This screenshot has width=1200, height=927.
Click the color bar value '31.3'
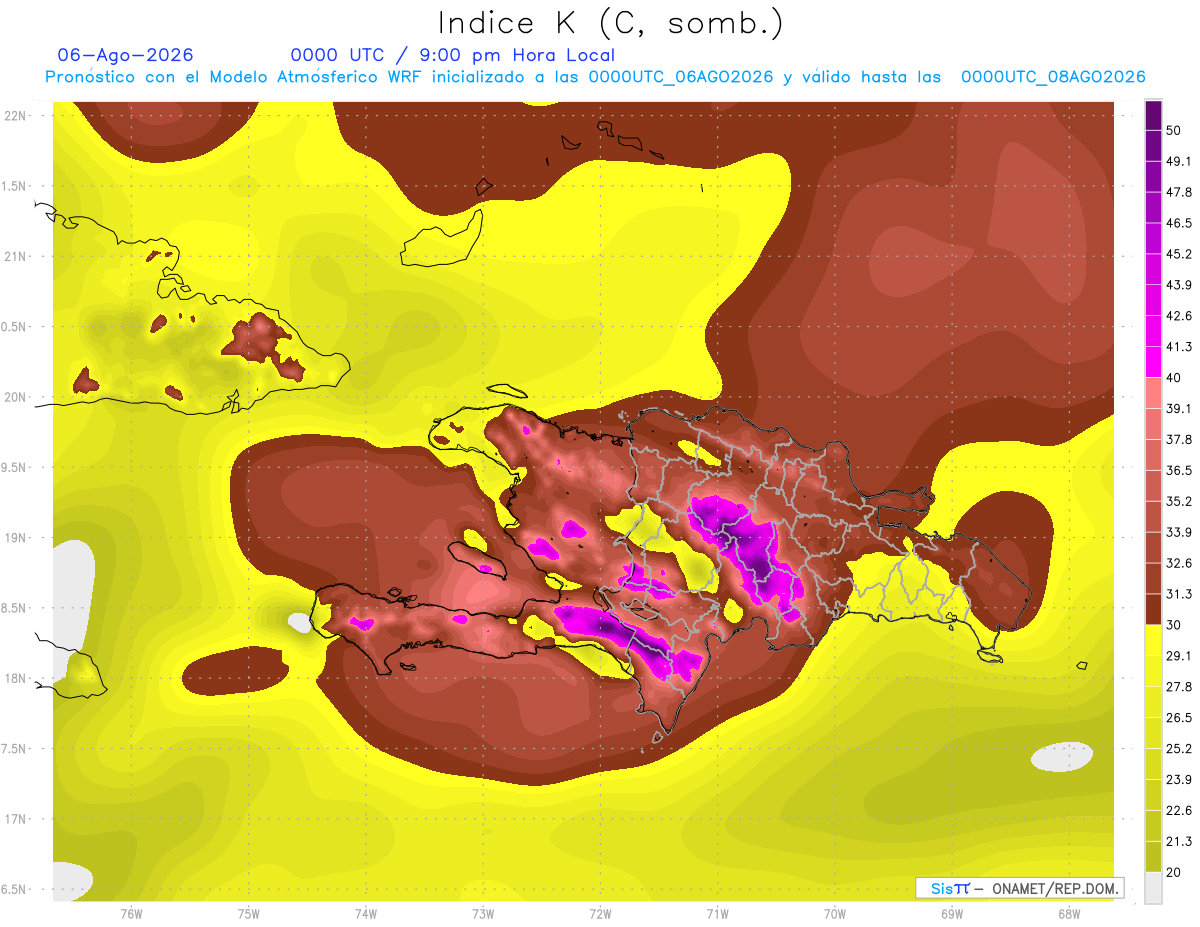click(1178, 594)
